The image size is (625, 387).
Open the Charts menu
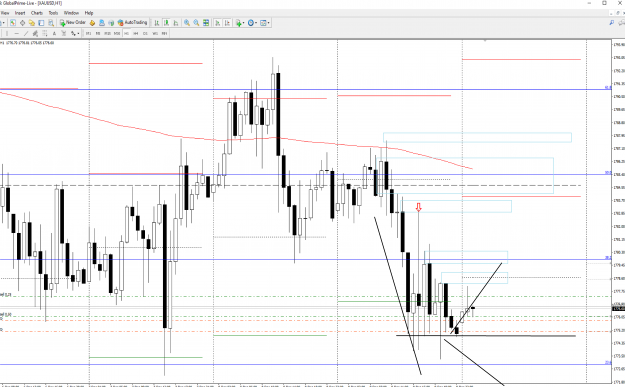click(37, 13)
